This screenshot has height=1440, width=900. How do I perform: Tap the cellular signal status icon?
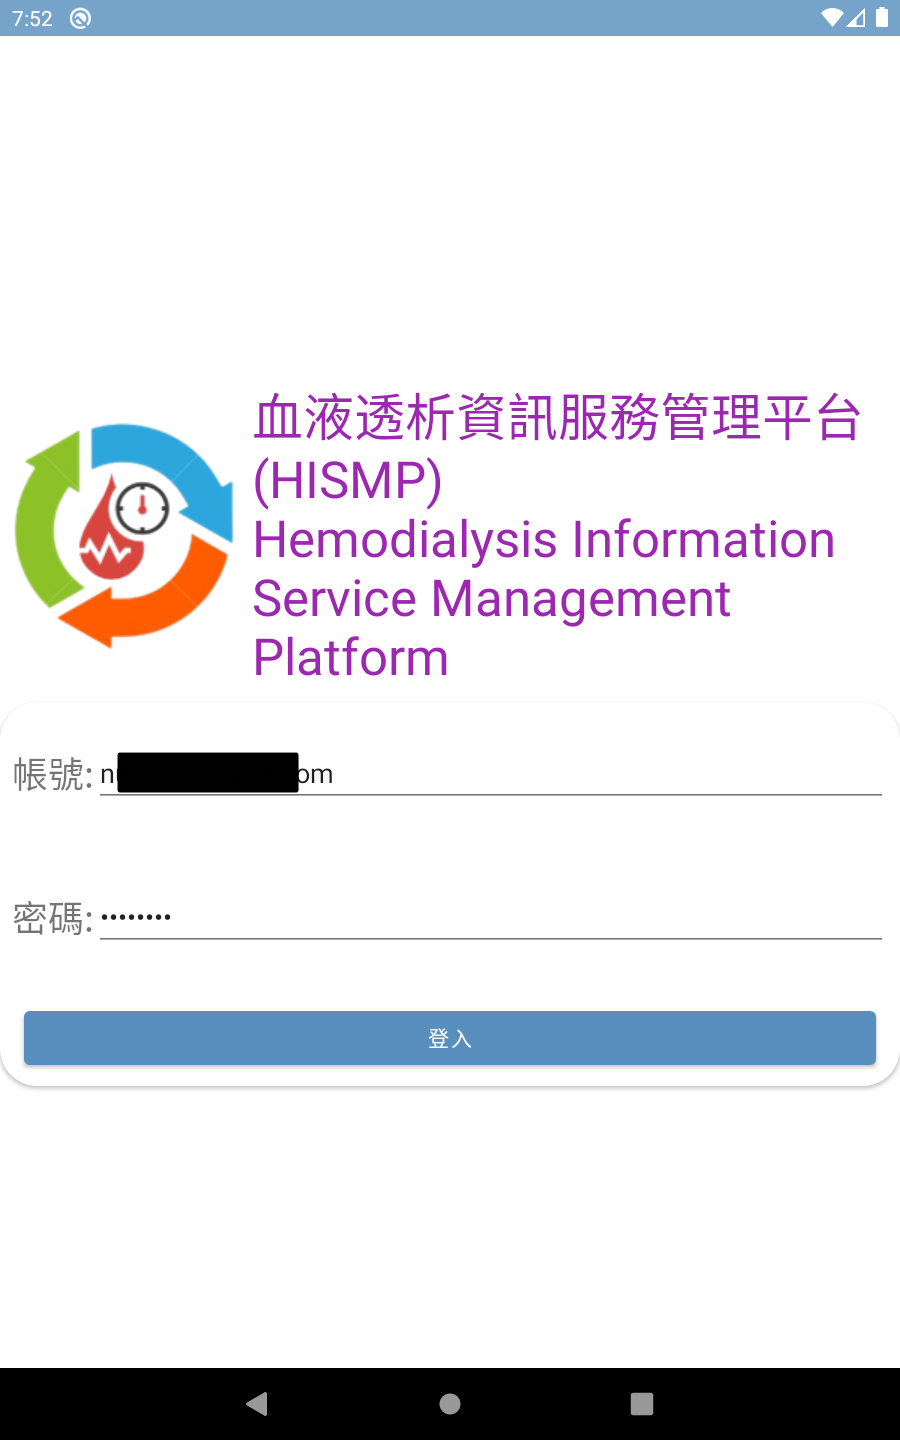click(856, 18)
